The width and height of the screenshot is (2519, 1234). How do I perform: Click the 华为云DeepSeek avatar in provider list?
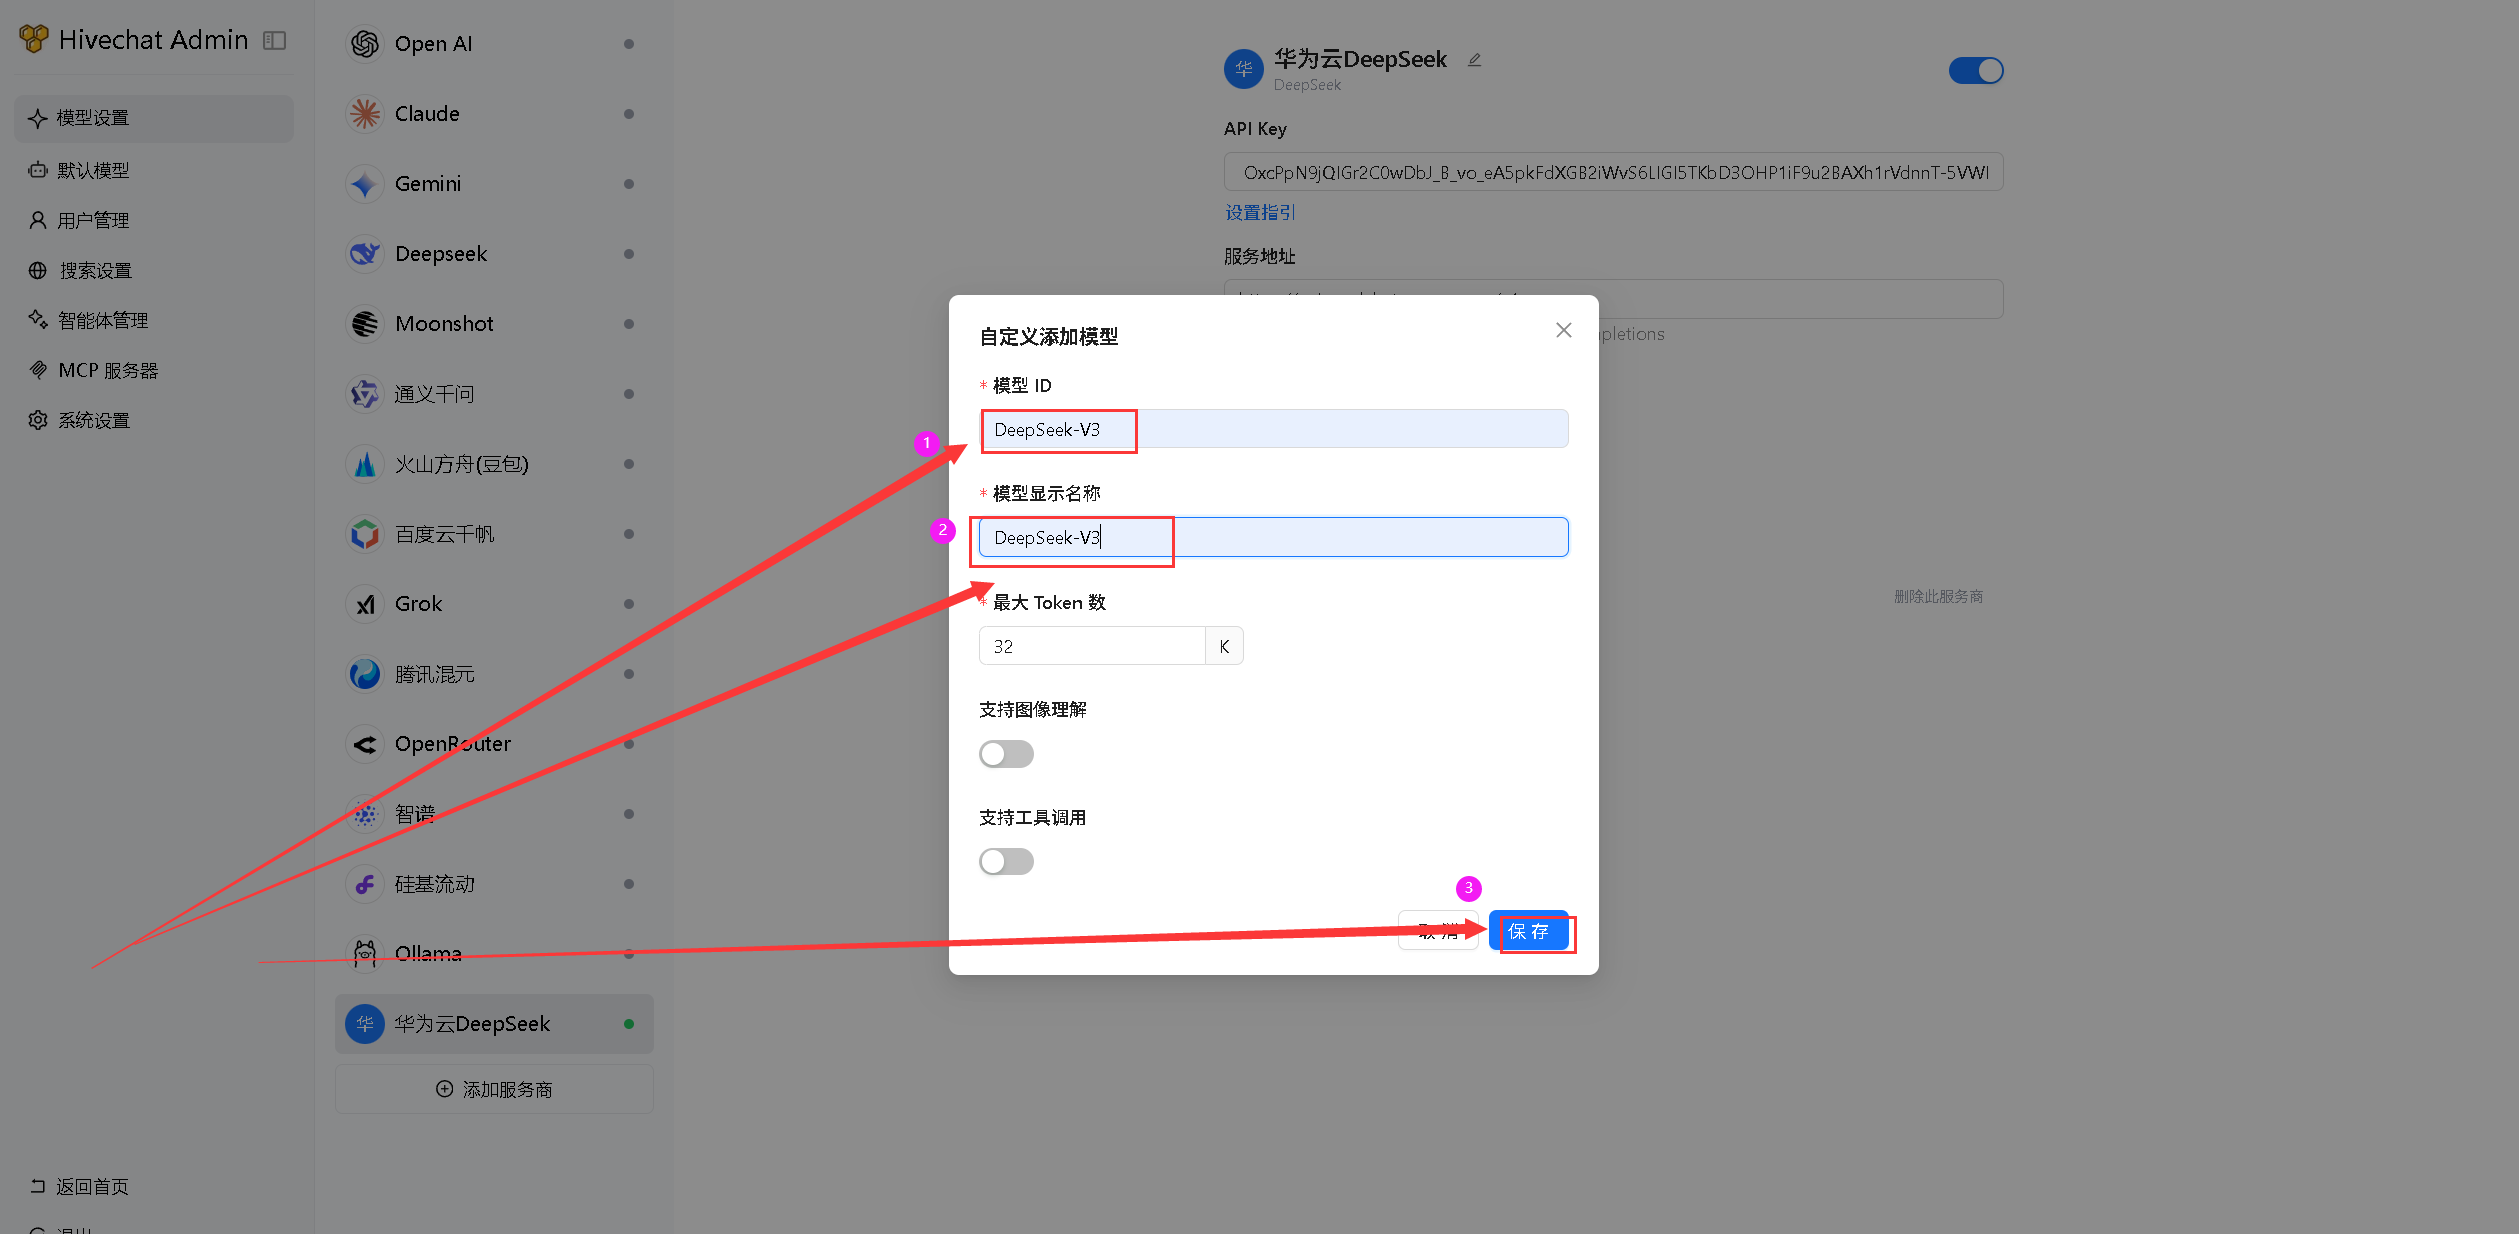(x=365, y=1024)
